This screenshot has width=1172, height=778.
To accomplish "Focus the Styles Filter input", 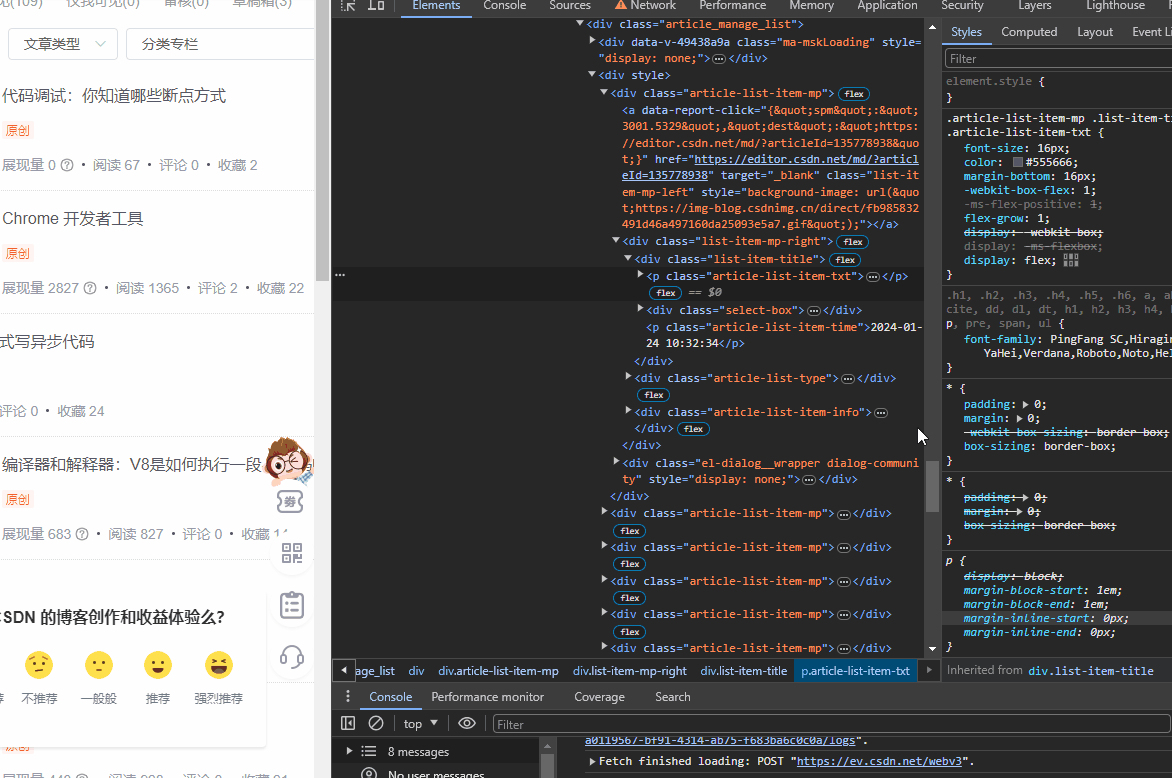I will [x=1058, y=58].
